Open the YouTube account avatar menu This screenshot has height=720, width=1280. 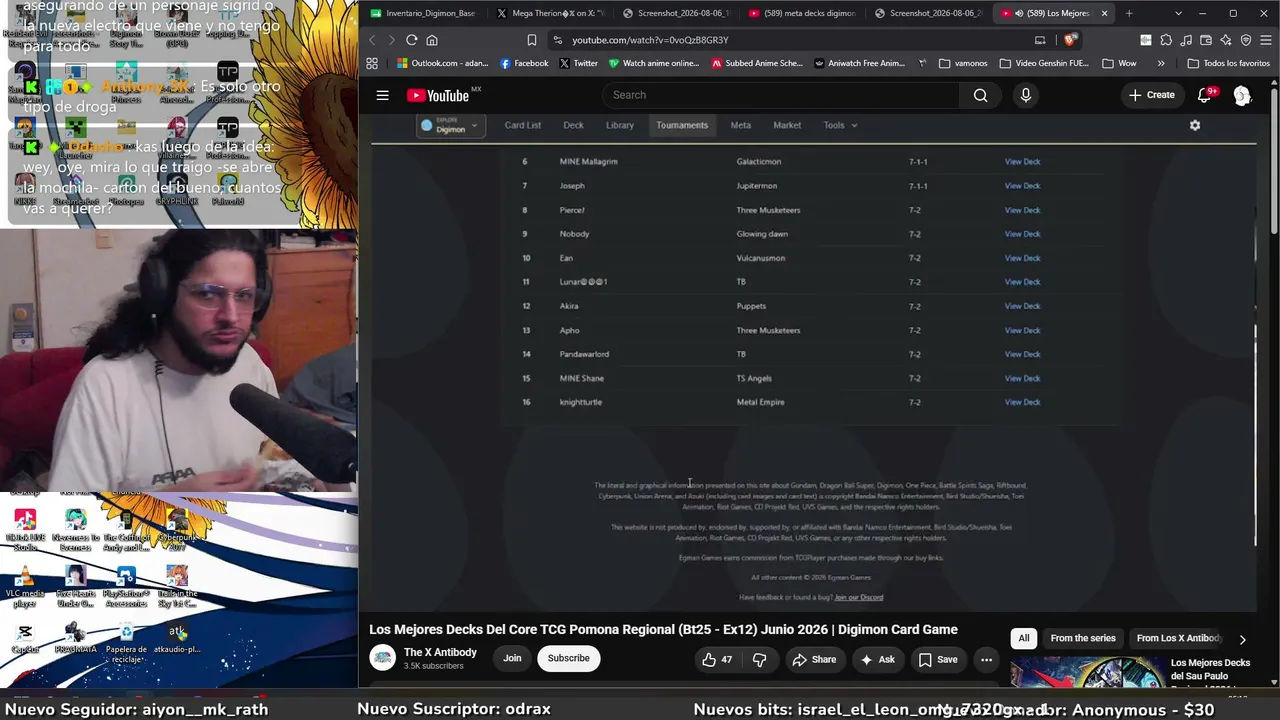click(1242, 95)
